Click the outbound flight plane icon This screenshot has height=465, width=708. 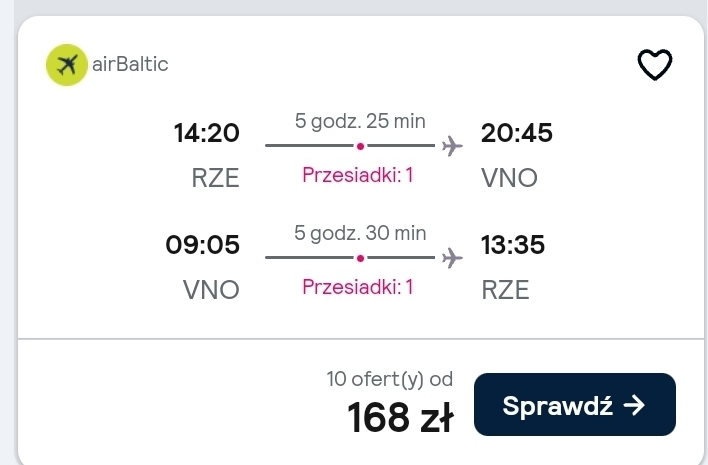[x=452, y=146]
